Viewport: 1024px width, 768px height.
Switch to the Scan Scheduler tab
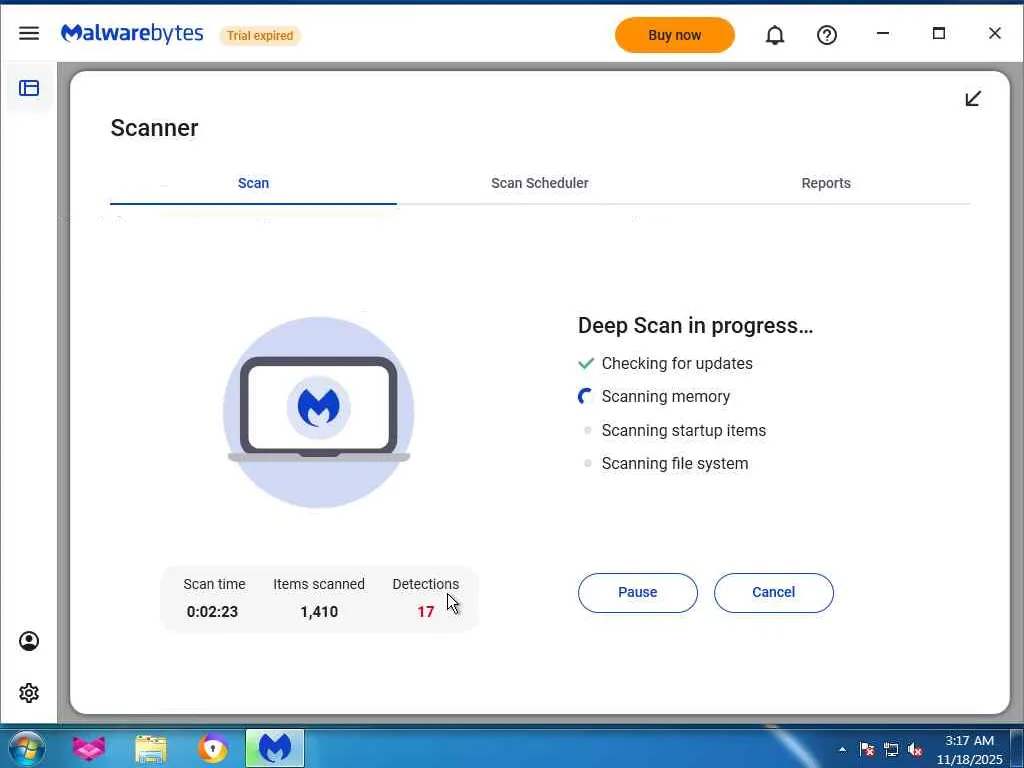[539, 184]
